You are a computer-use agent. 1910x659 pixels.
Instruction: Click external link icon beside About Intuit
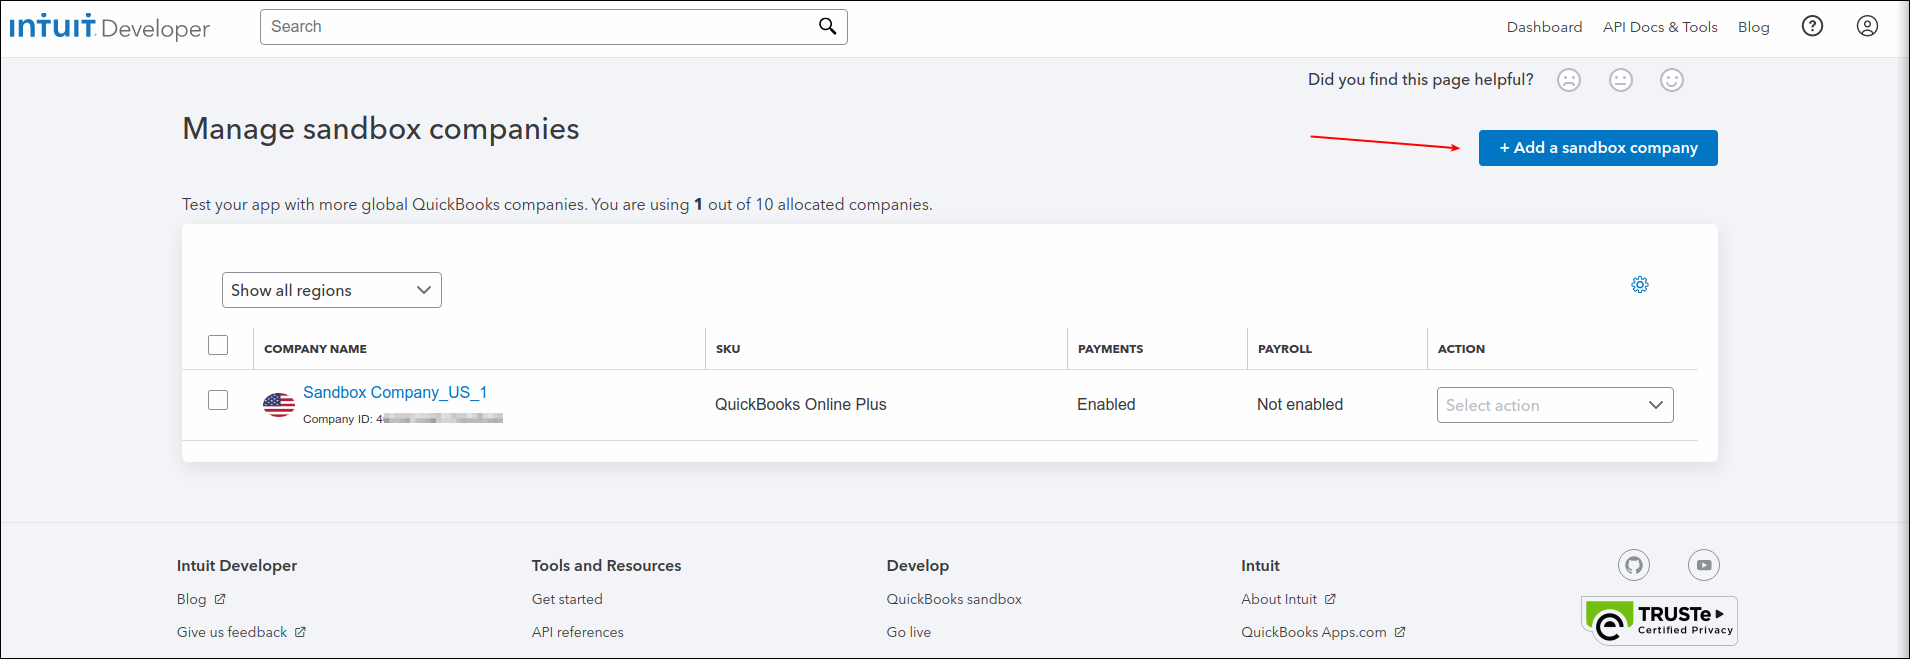pos(1330,599)
